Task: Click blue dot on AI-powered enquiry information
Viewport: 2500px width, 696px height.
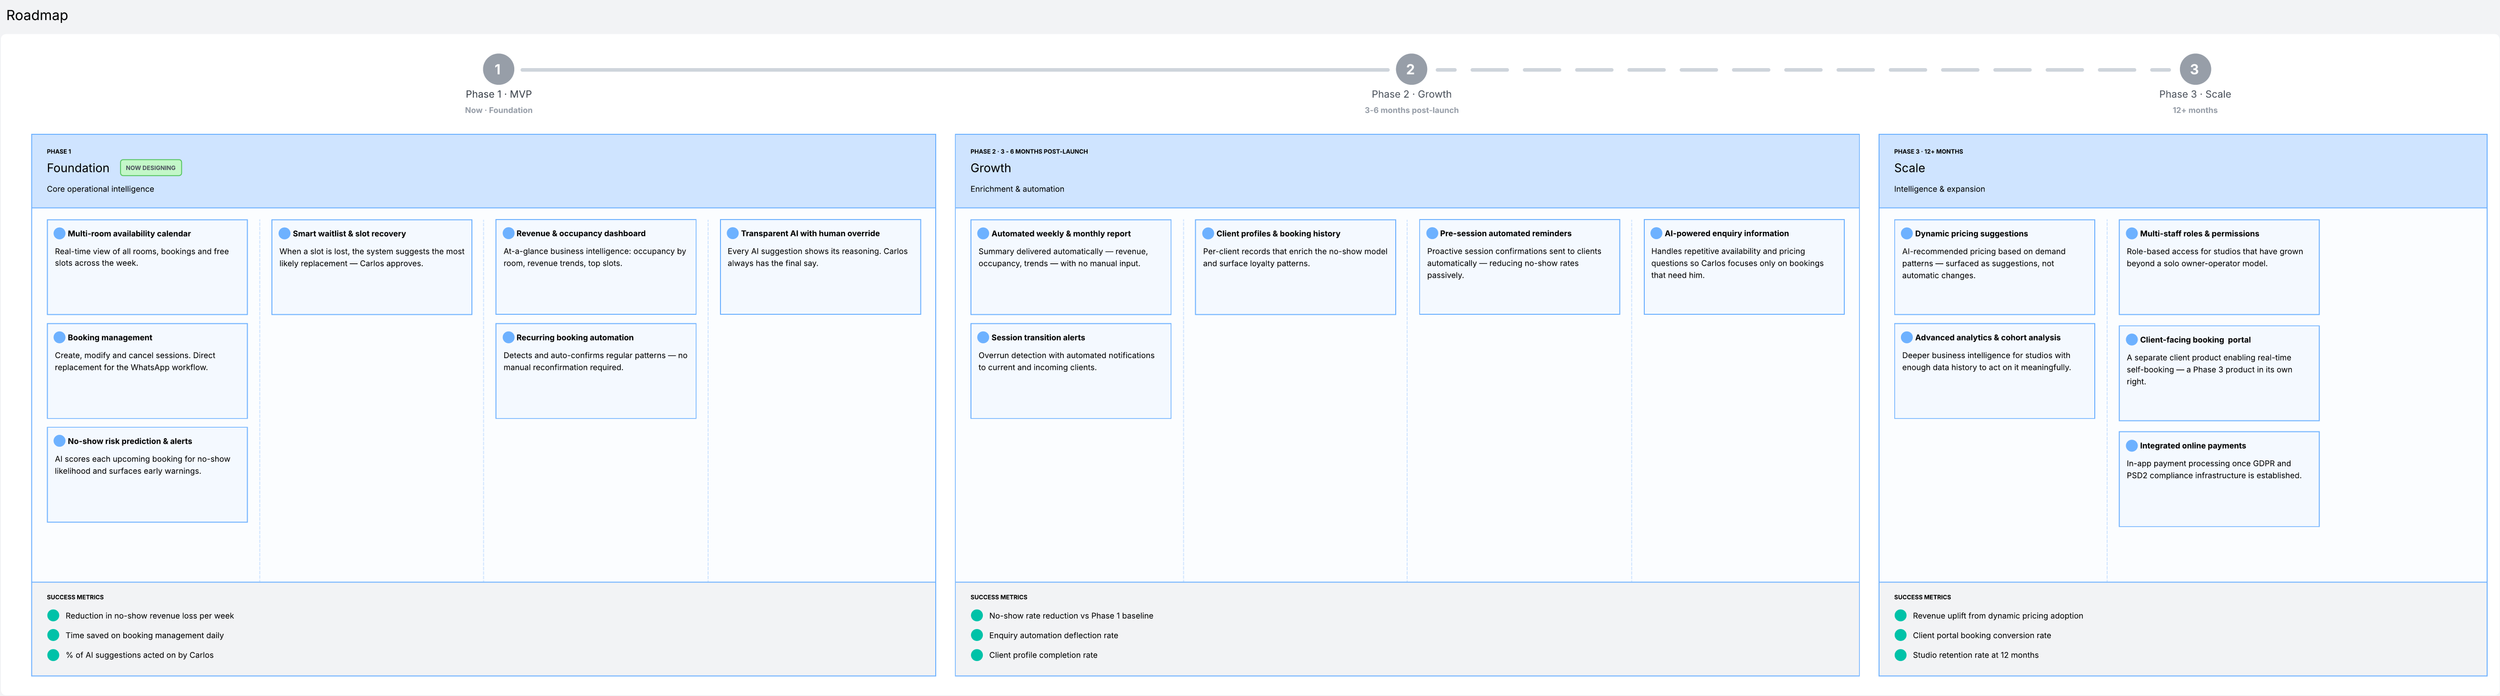Action: tap(1656, 233)
